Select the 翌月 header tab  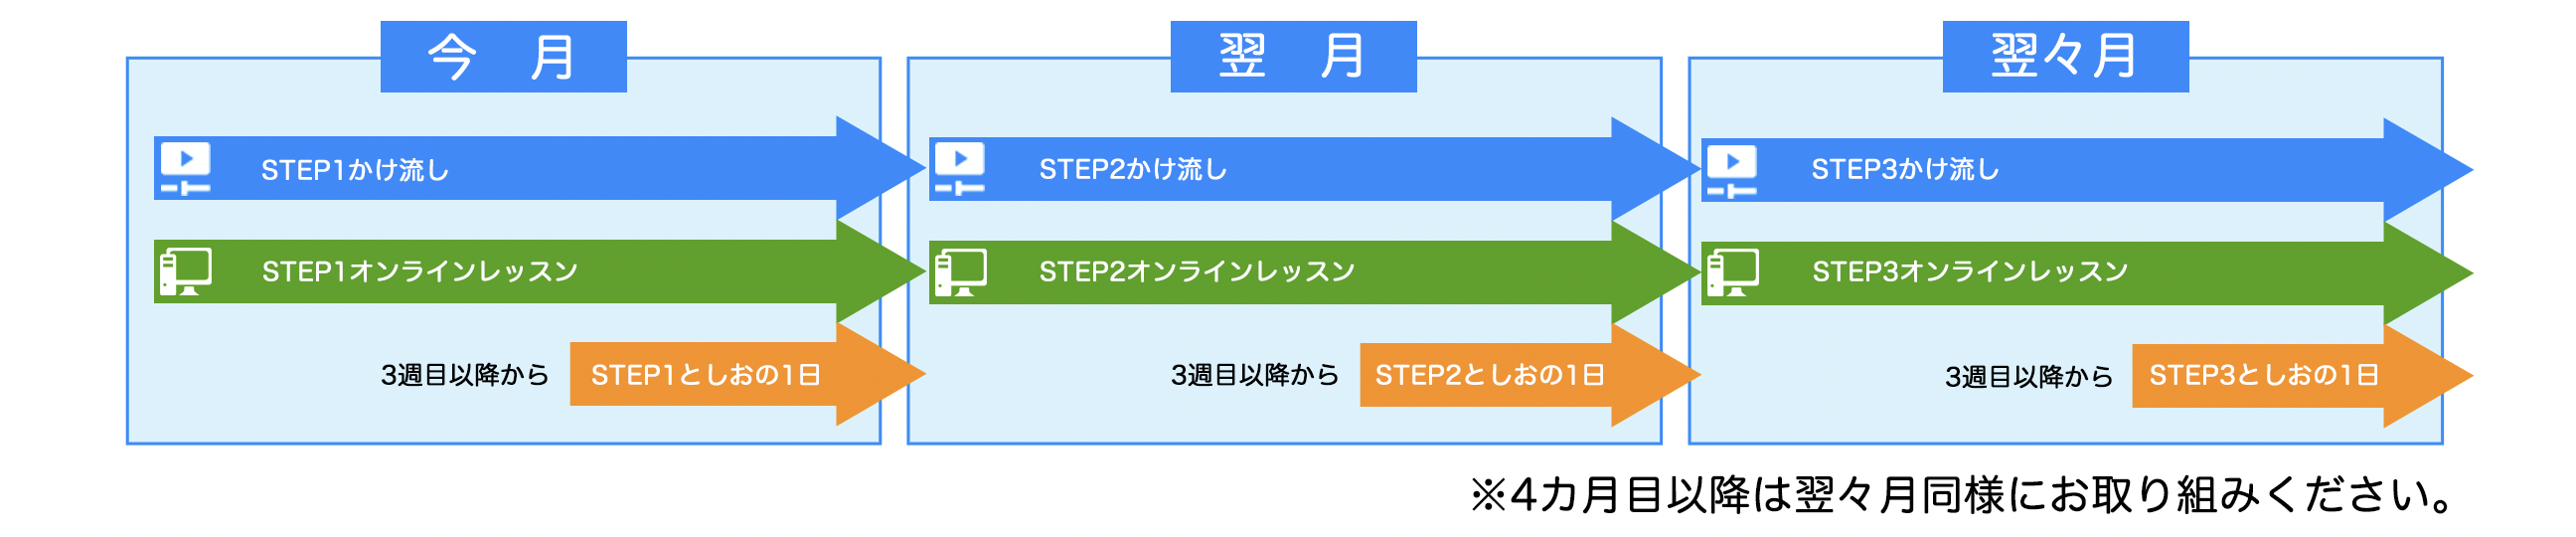[x=1293, y=57]
